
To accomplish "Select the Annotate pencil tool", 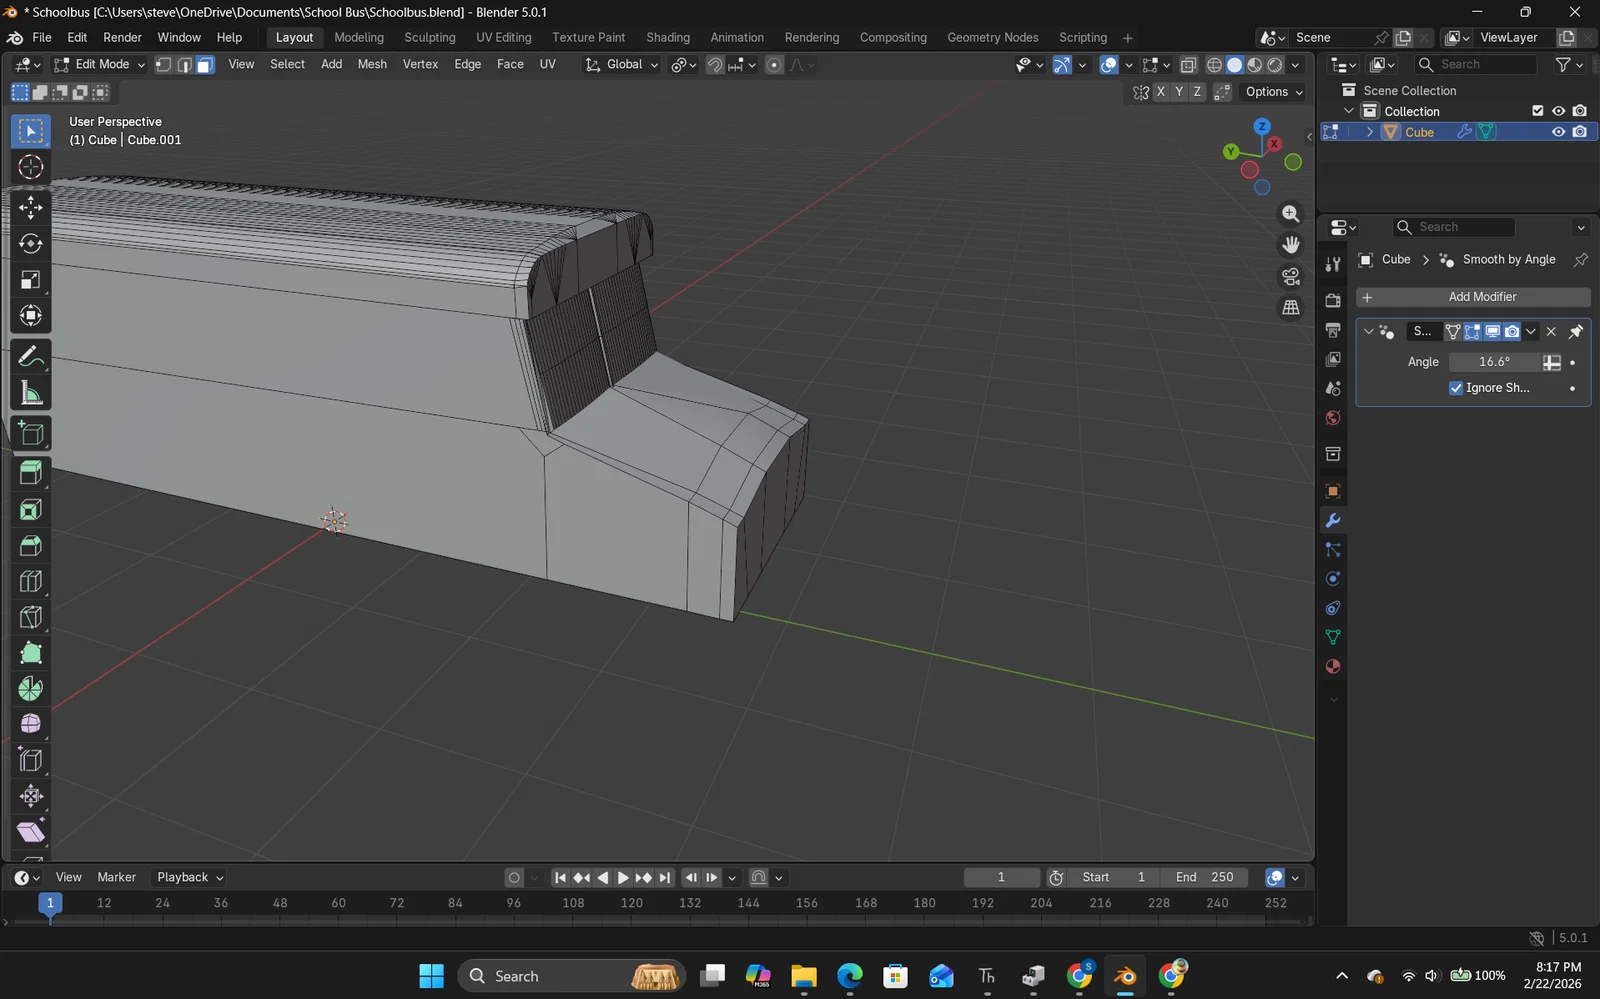I will point(31,356).
